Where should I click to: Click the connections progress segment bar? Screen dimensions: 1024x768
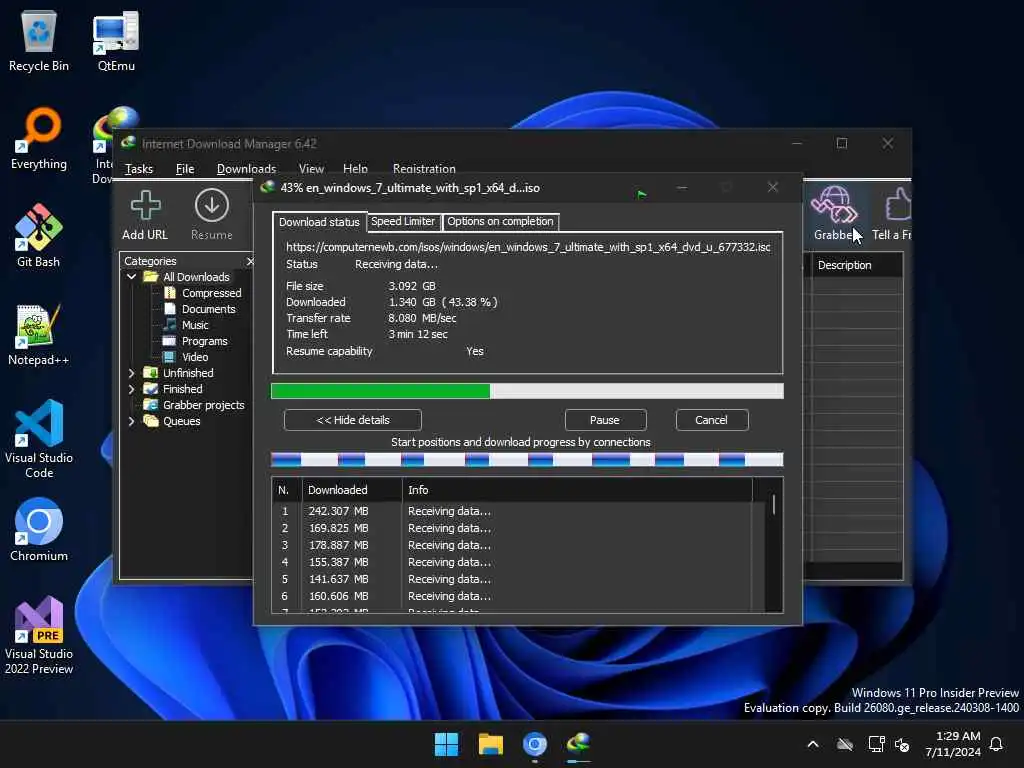pyautogui.click(x=527, y=460)
